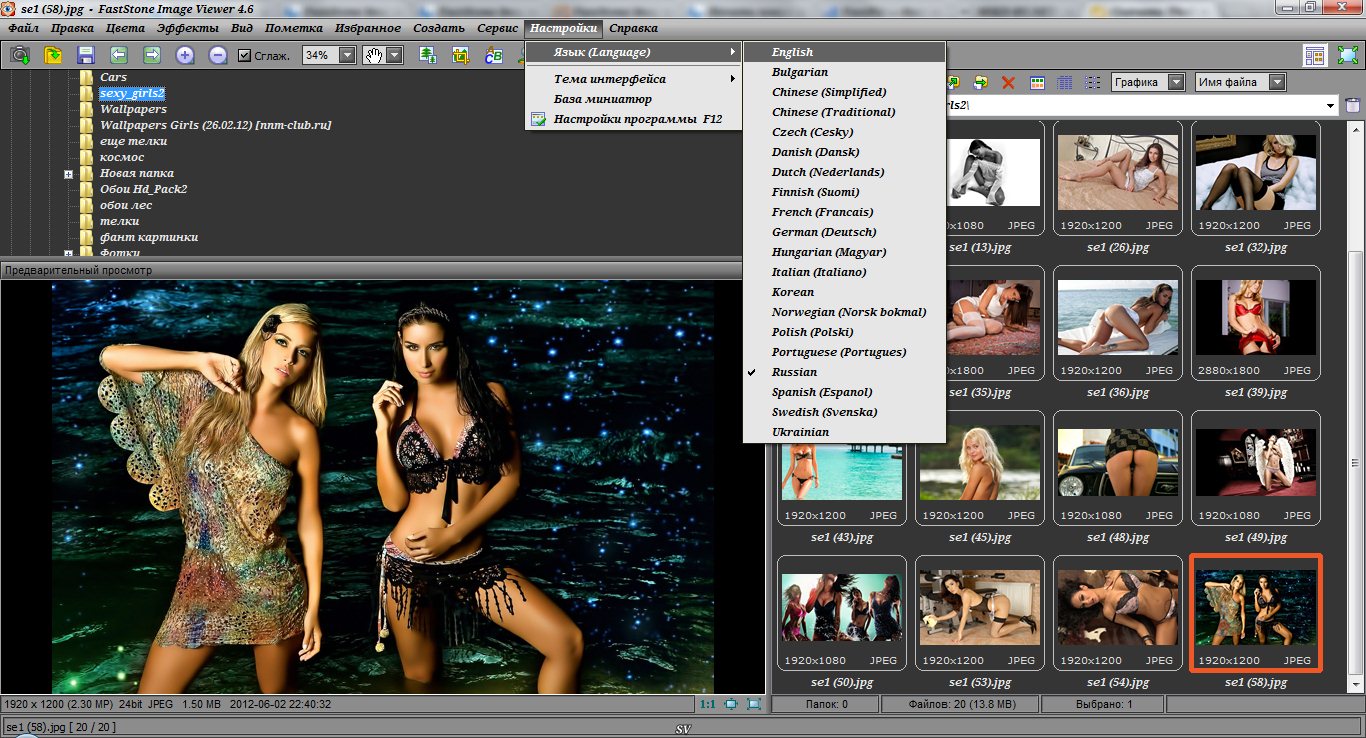Open the 34% zoom level dropdown
The width and height of the screenshot is (1366, 738).
point(346,56)
